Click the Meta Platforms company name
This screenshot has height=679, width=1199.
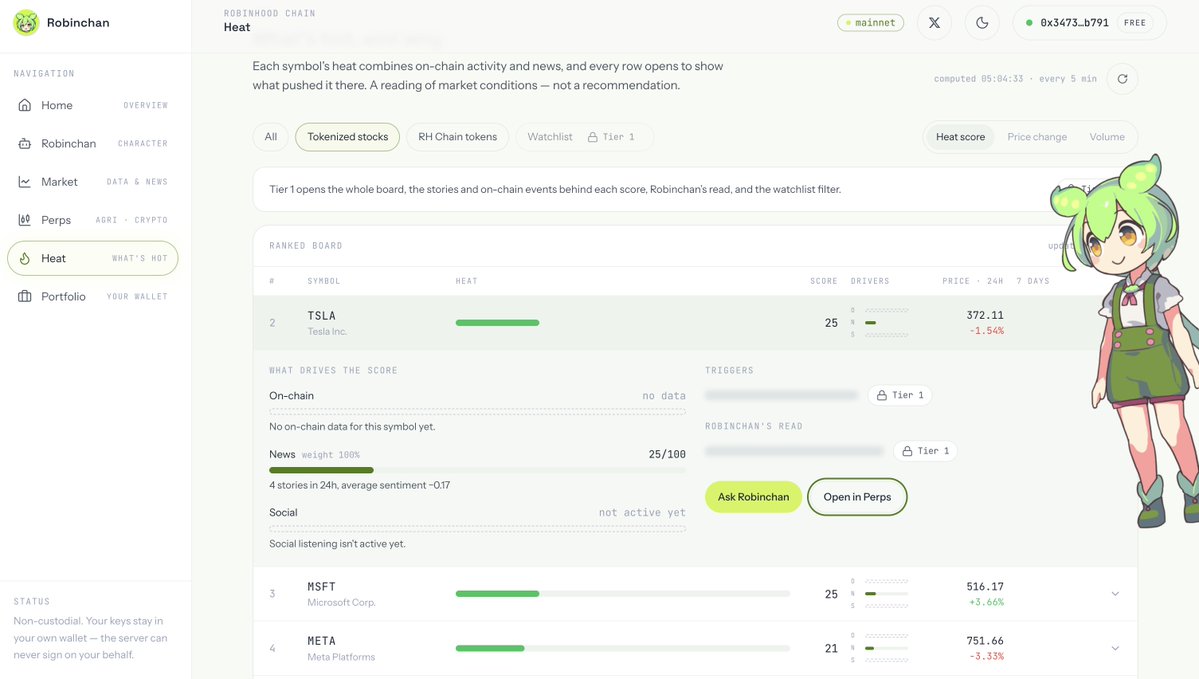[x=341, y=657]
